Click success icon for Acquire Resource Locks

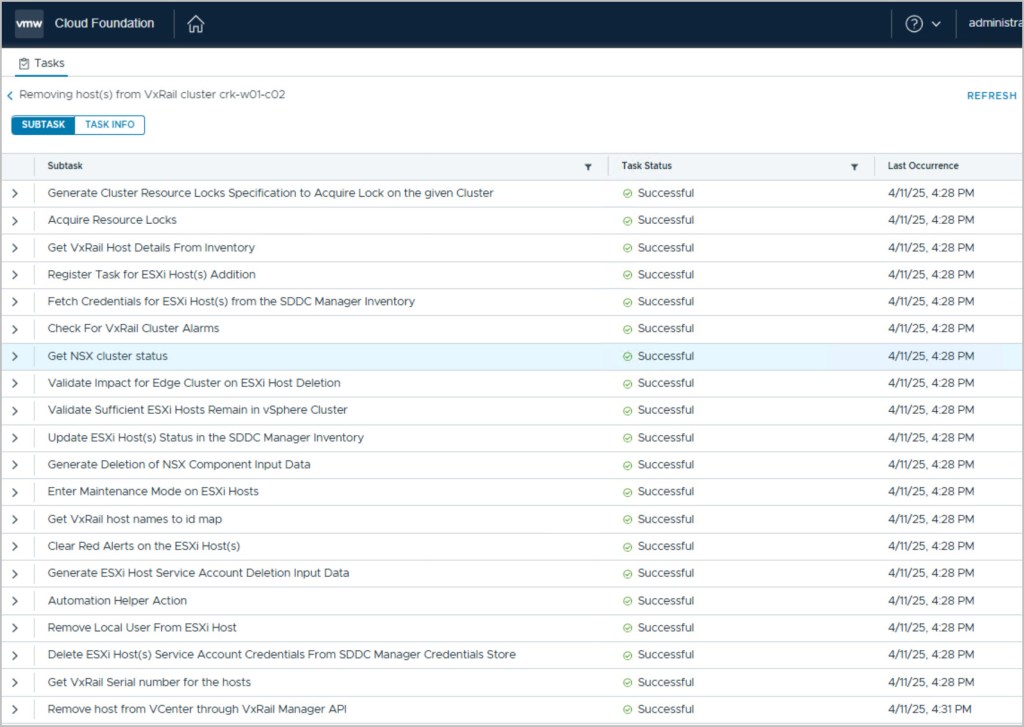627,220
